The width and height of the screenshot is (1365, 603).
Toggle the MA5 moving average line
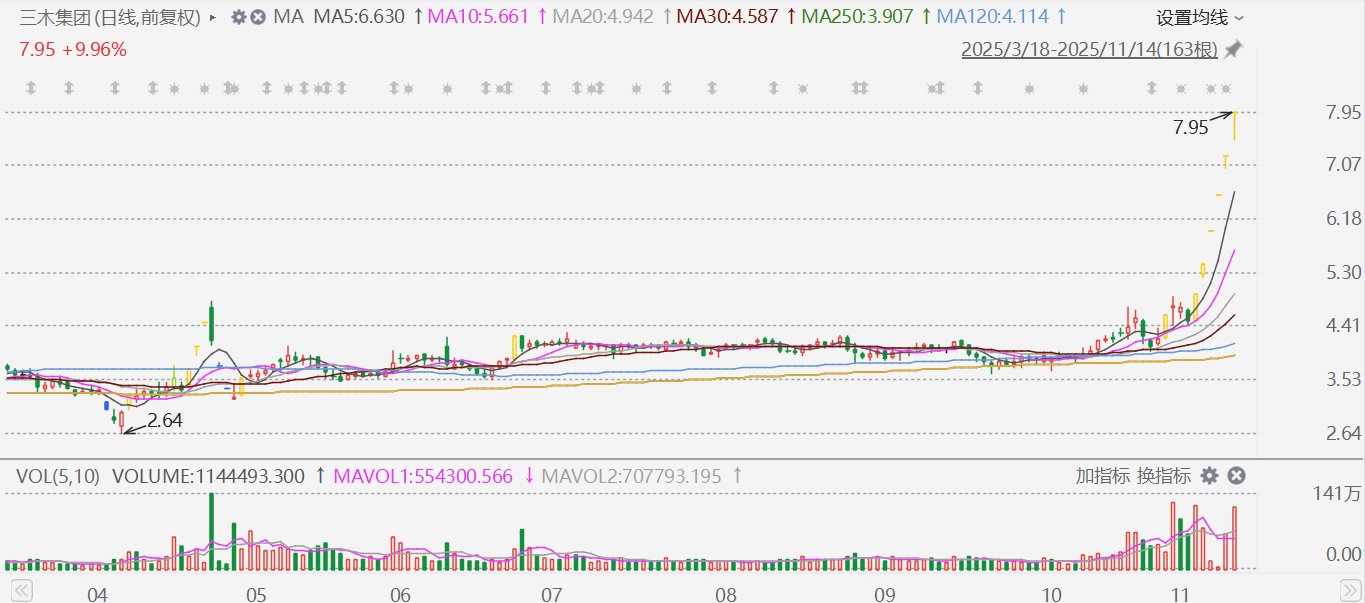tap(359, 17)
